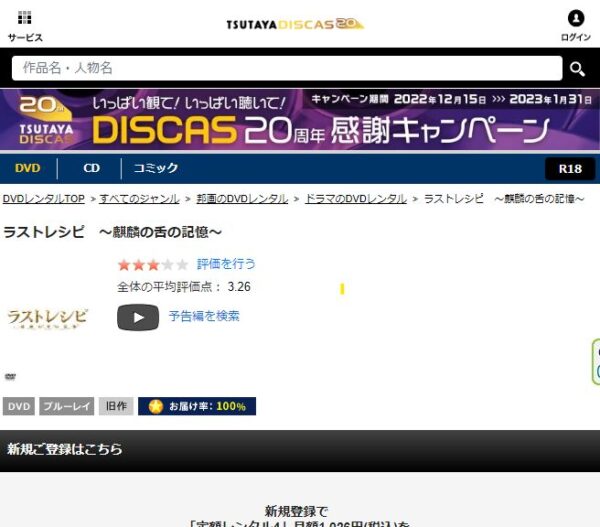
Task: Click the small DVD disc icon
Action: (x=10, y=376)
